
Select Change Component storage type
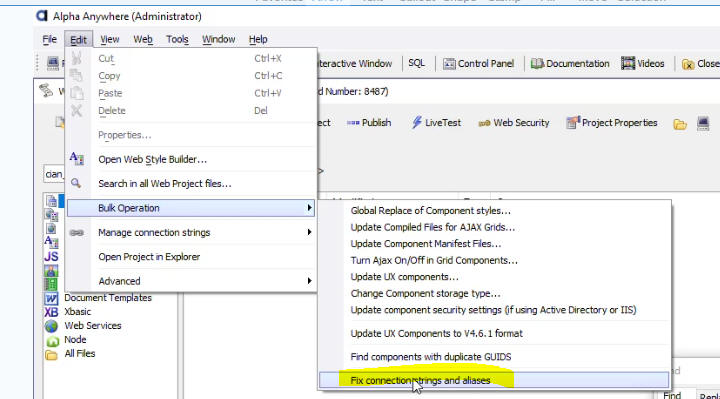[x=425, y=293]
